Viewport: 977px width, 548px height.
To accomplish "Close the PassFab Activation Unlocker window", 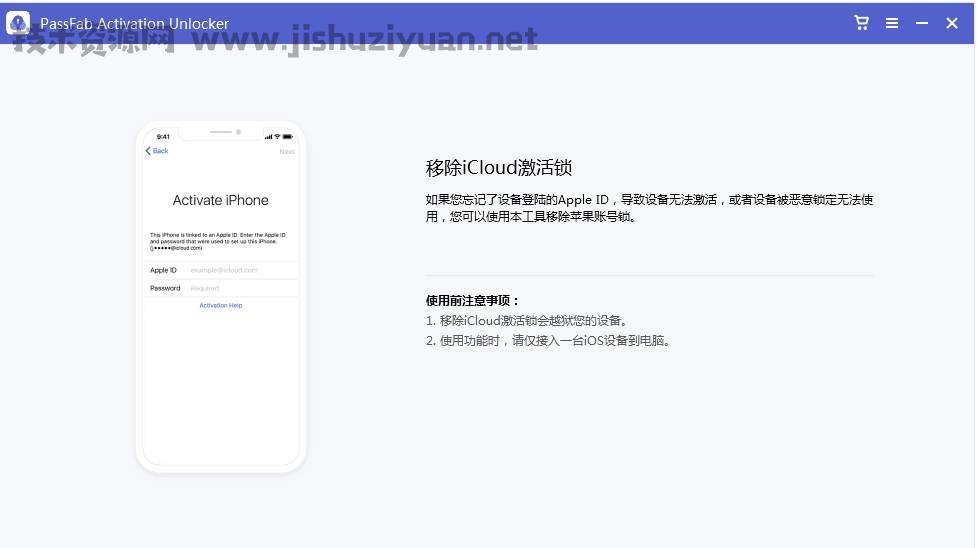I will point(951,23).
